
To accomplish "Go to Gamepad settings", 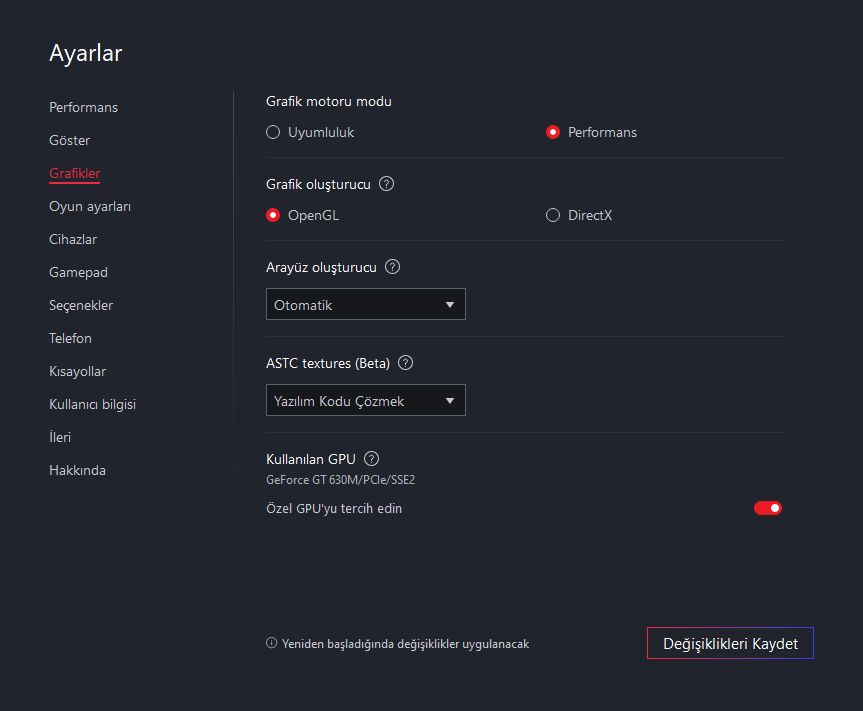I will pyautogui.click(x=78, y=272).
